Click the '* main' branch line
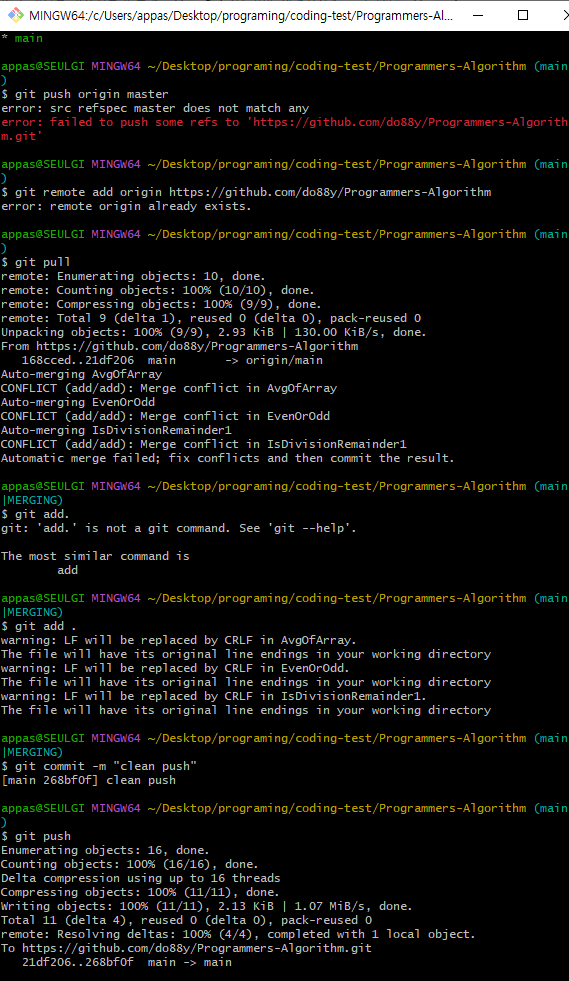The width and height of the screenshot is (569, 981). coord(23,38)
